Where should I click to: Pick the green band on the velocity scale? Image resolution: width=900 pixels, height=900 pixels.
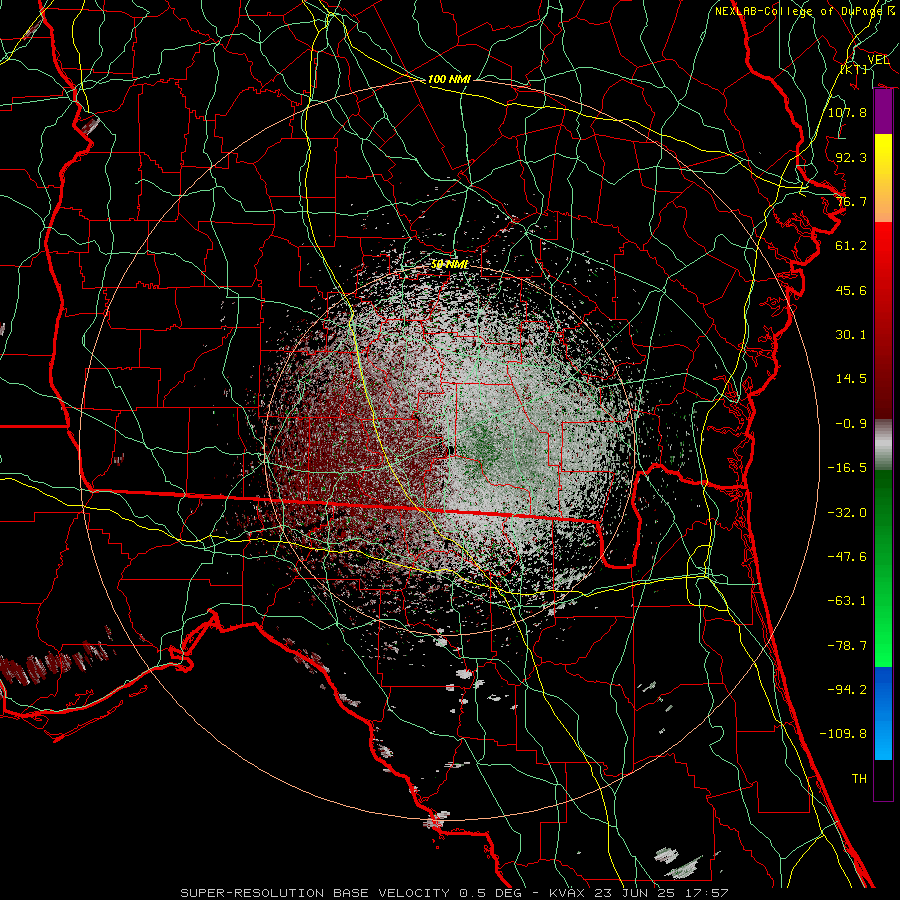point(883,568)
